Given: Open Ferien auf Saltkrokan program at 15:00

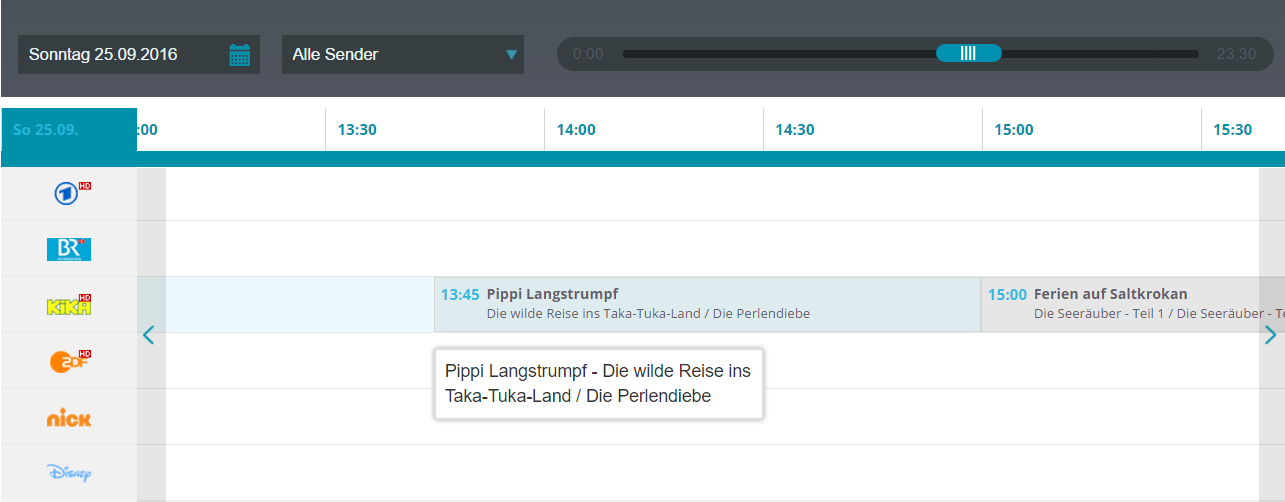Looking at the screenshot, I should tap(1120, 304).
